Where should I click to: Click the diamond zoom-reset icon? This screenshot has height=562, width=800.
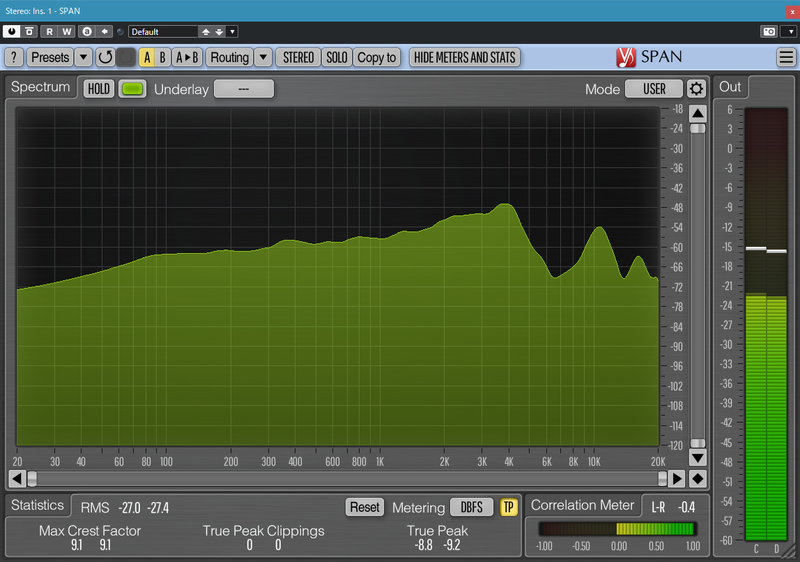[x=697, y=478]
